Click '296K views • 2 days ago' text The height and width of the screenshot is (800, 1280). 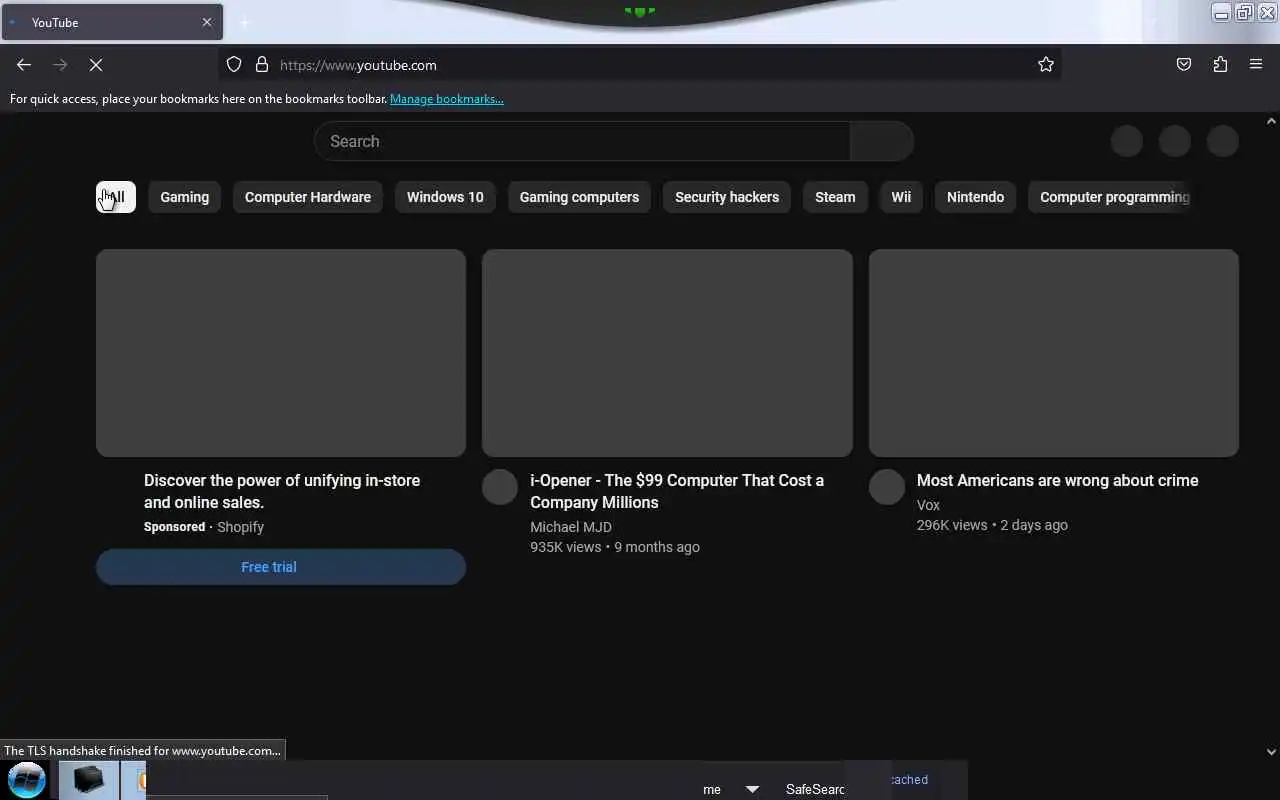[x=992, y=525]
